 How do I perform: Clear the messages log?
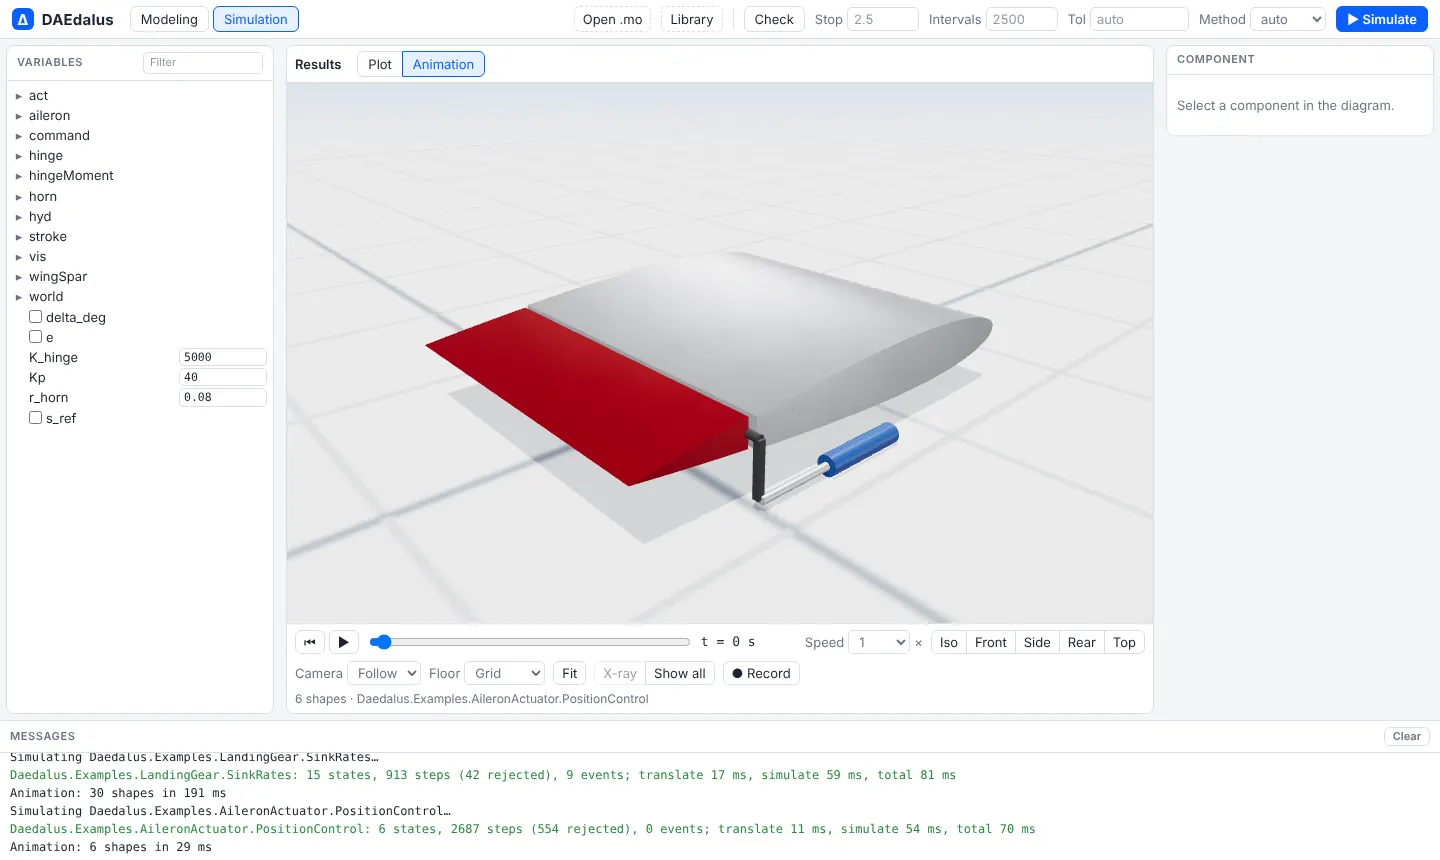coord(1407,736)
